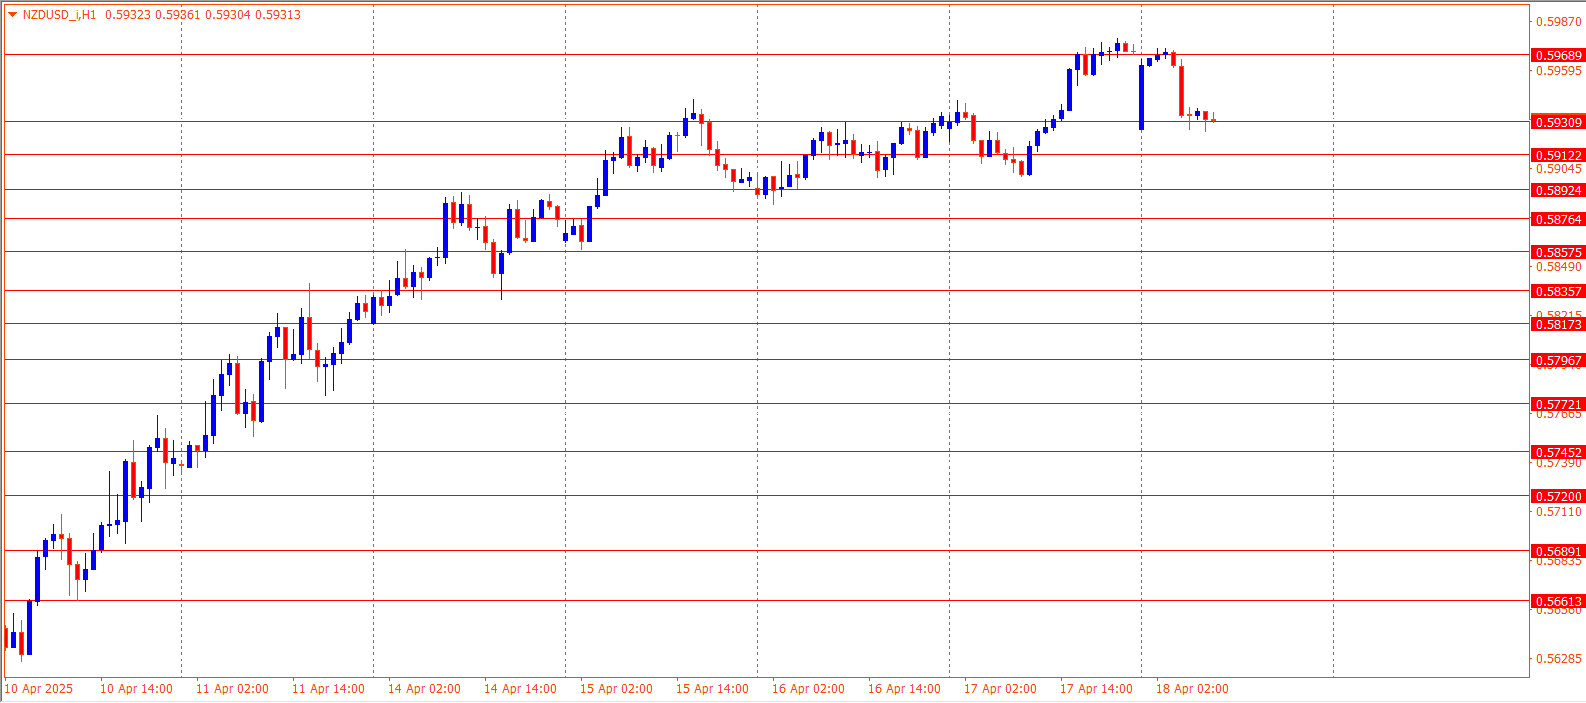Screen dimensions: 1586x703
Task: Click the 11 Apr 14:00 time label
Action: [x=328, y=688]
